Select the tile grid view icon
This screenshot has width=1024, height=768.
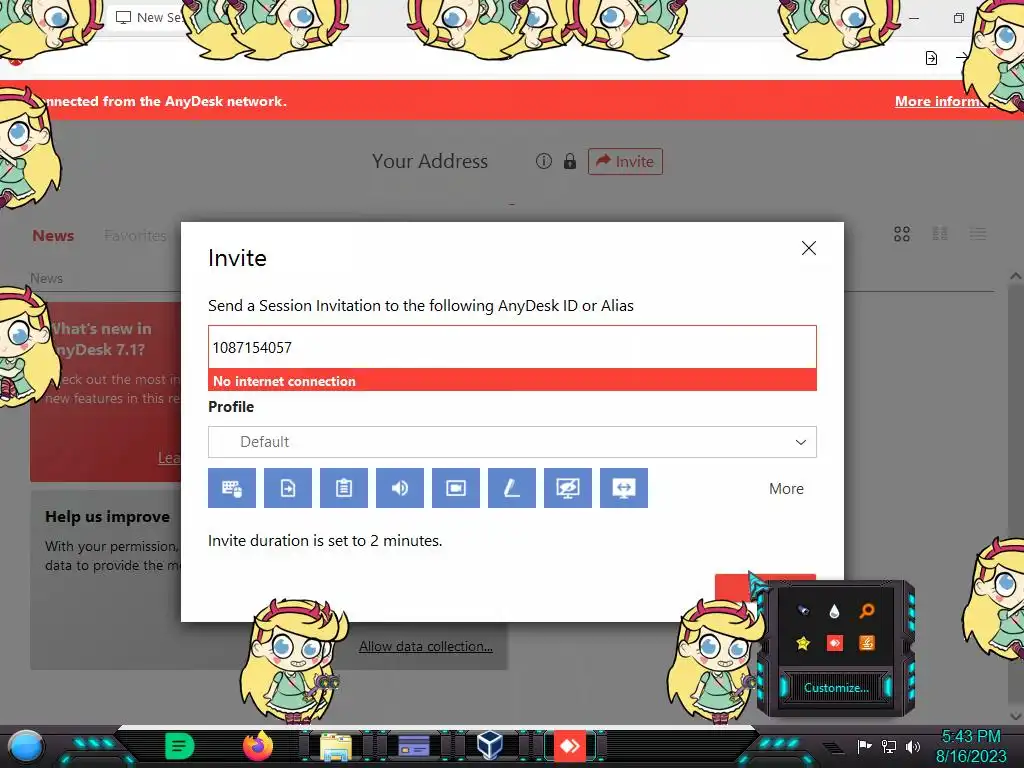pyautogui.click(x=902, y=234)
